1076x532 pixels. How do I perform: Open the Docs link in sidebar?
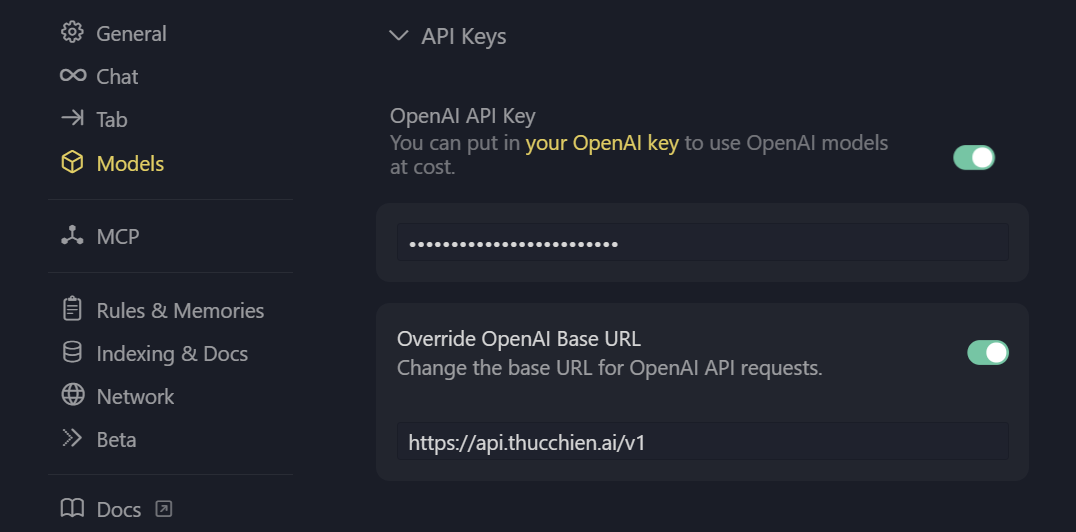118,509
